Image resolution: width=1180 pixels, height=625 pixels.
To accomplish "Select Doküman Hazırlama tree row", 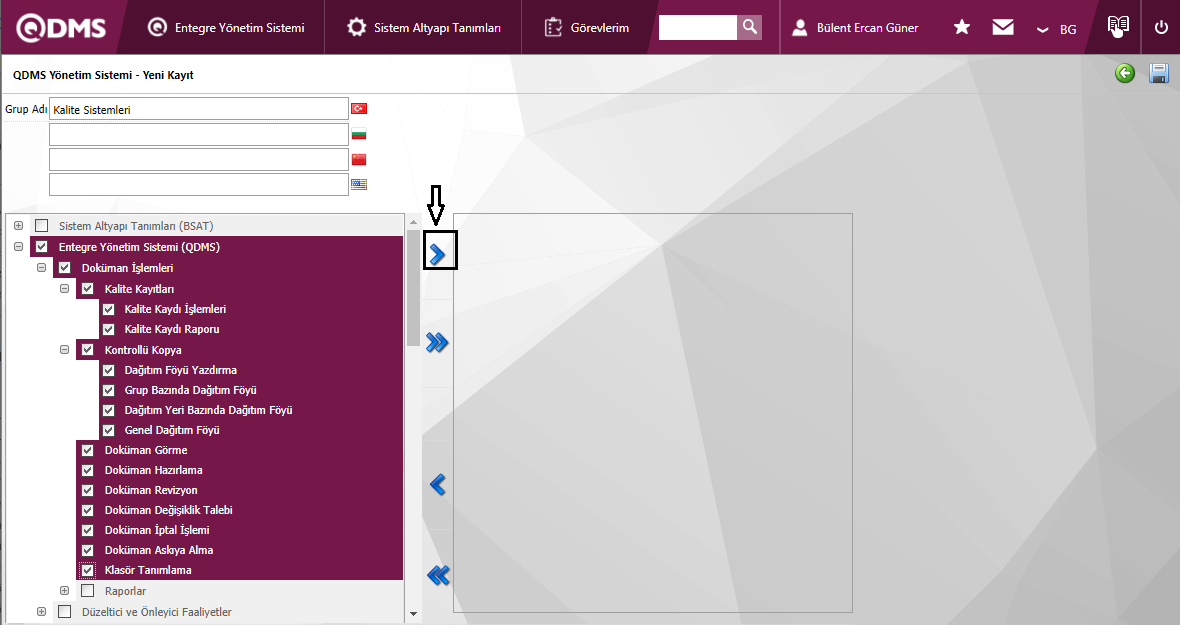I will [240, 470].
